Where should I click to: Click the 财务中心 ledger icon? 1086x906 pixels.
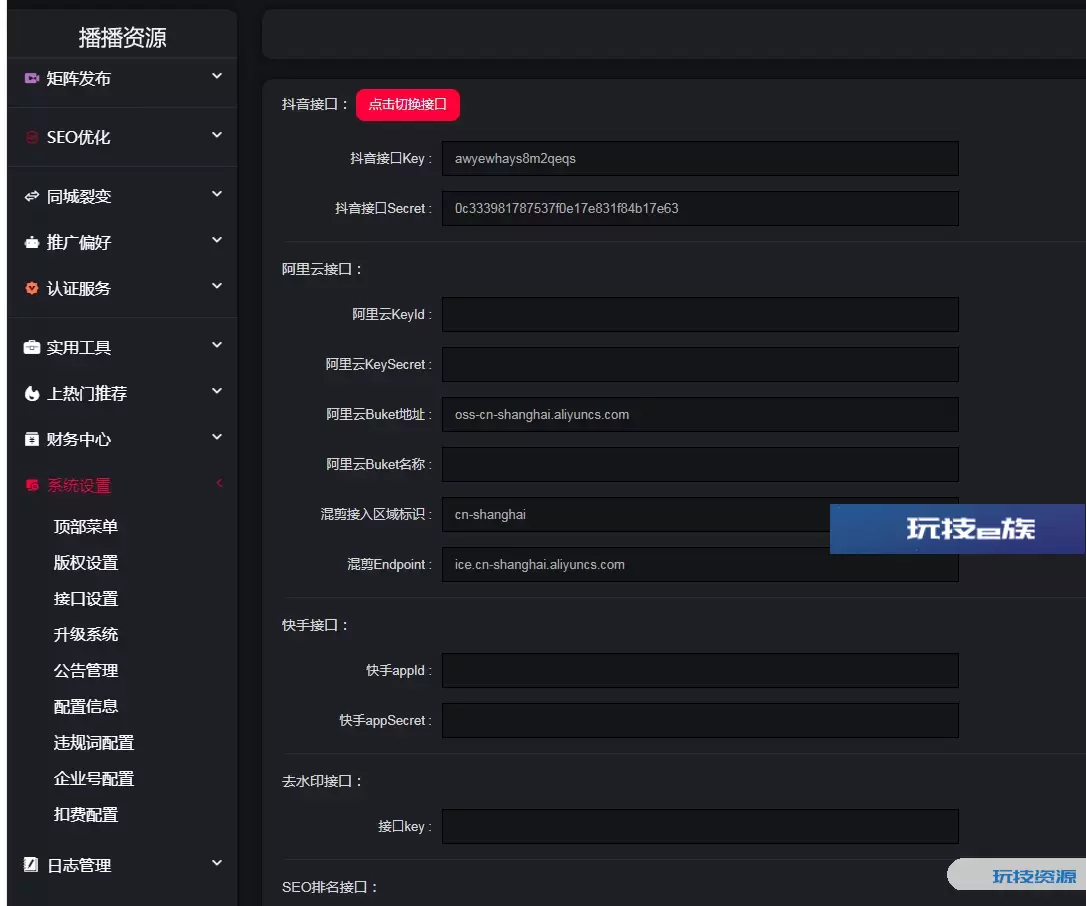[31, 439]
